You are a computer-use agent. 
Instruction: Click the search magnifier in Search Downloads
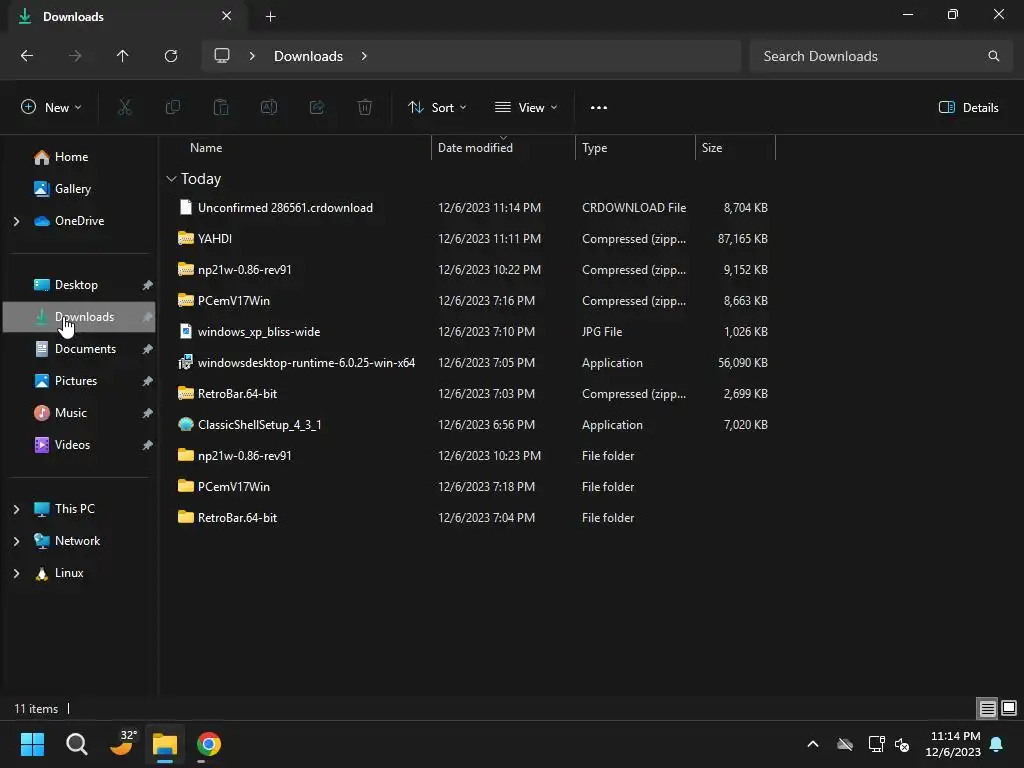click(x=993, y=56)
